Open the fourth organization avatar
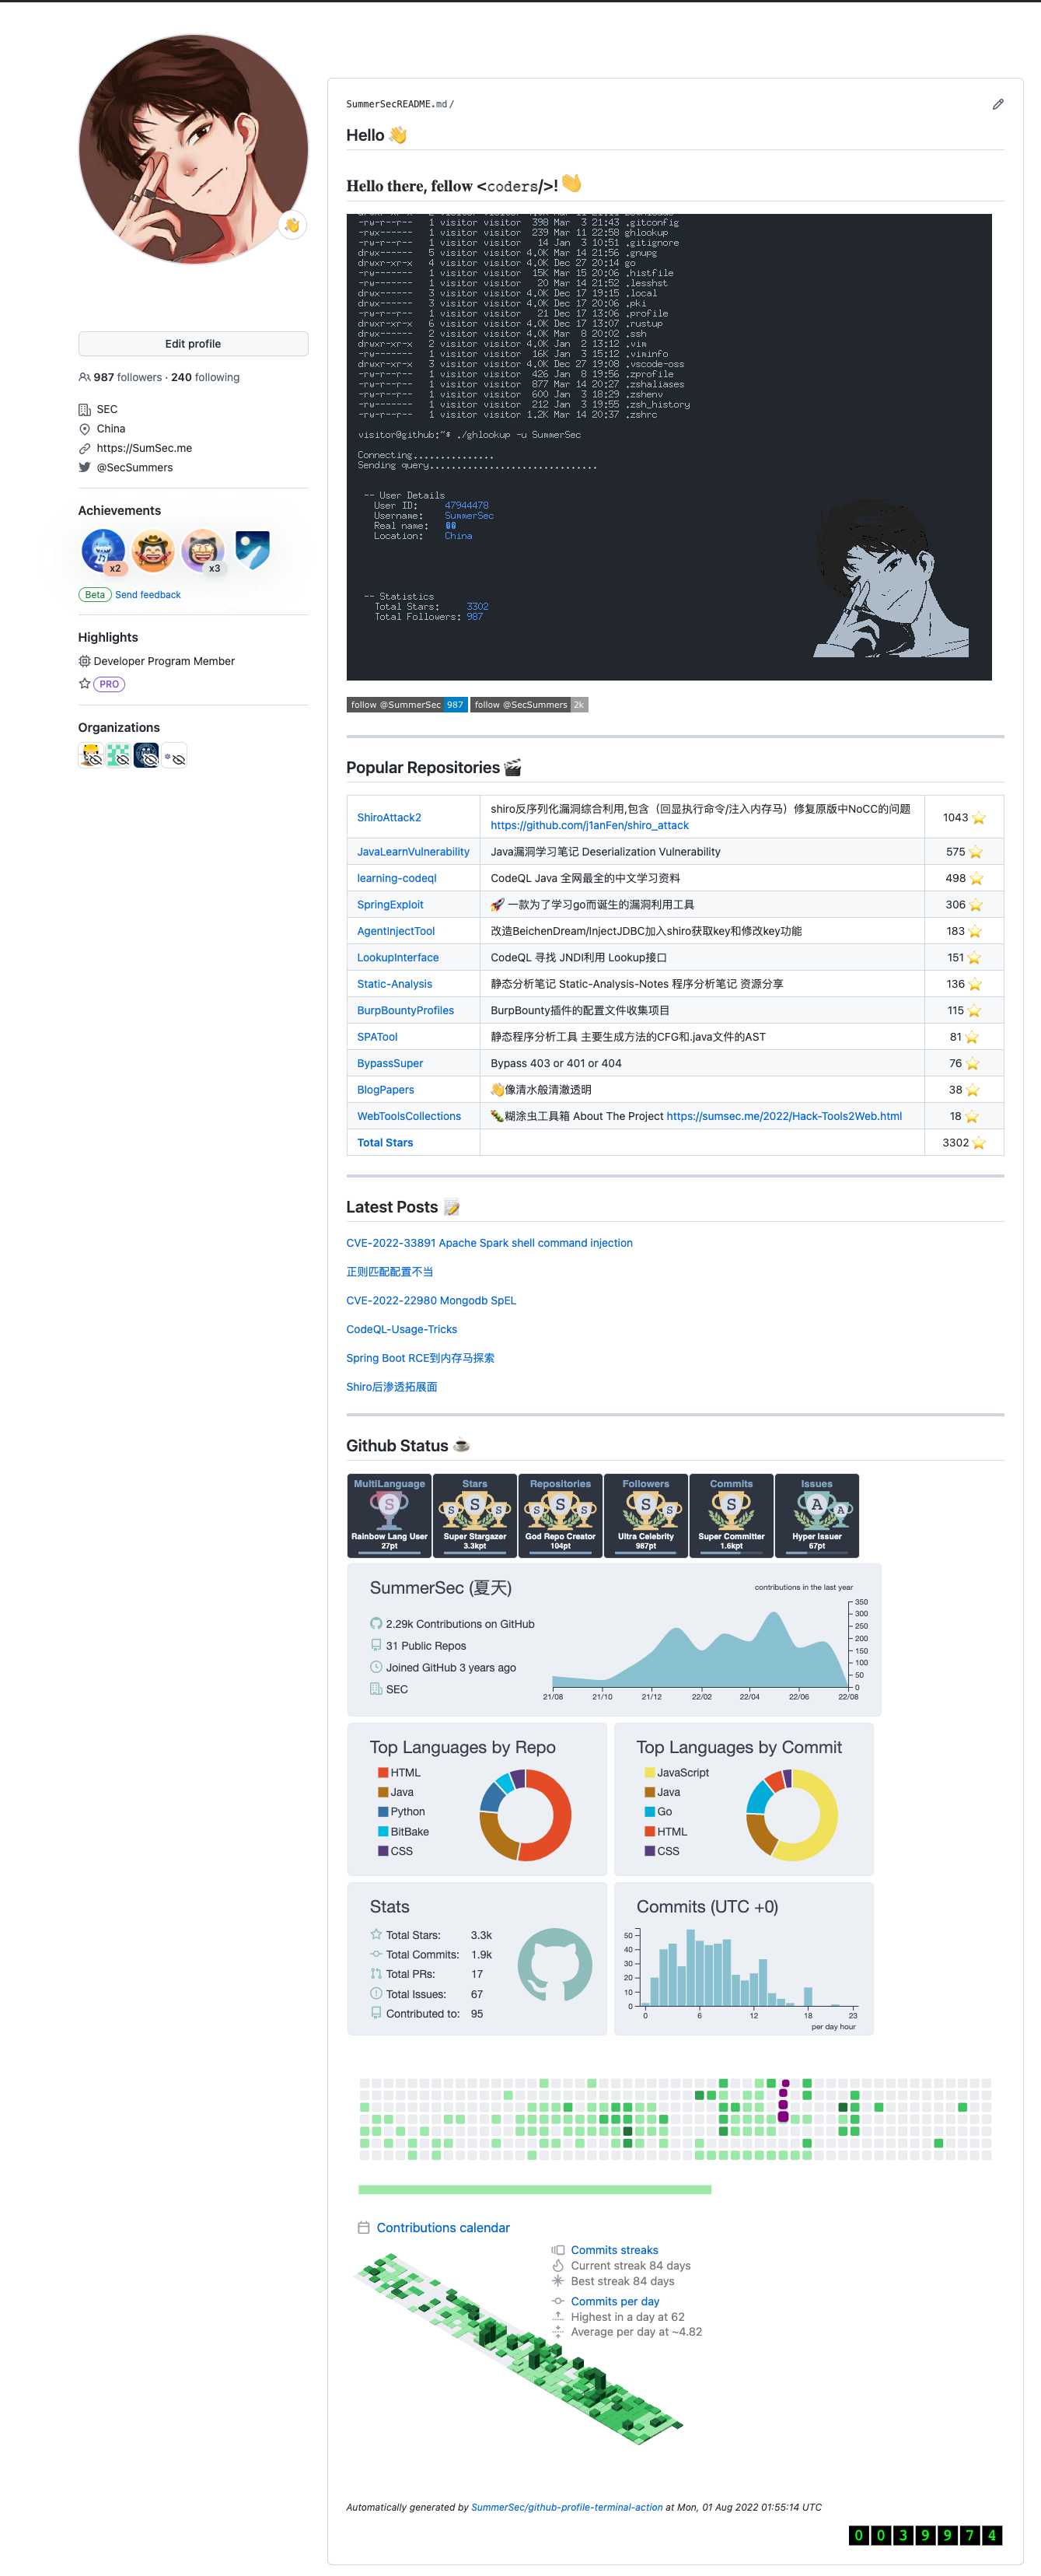 [x=174, y=756]
